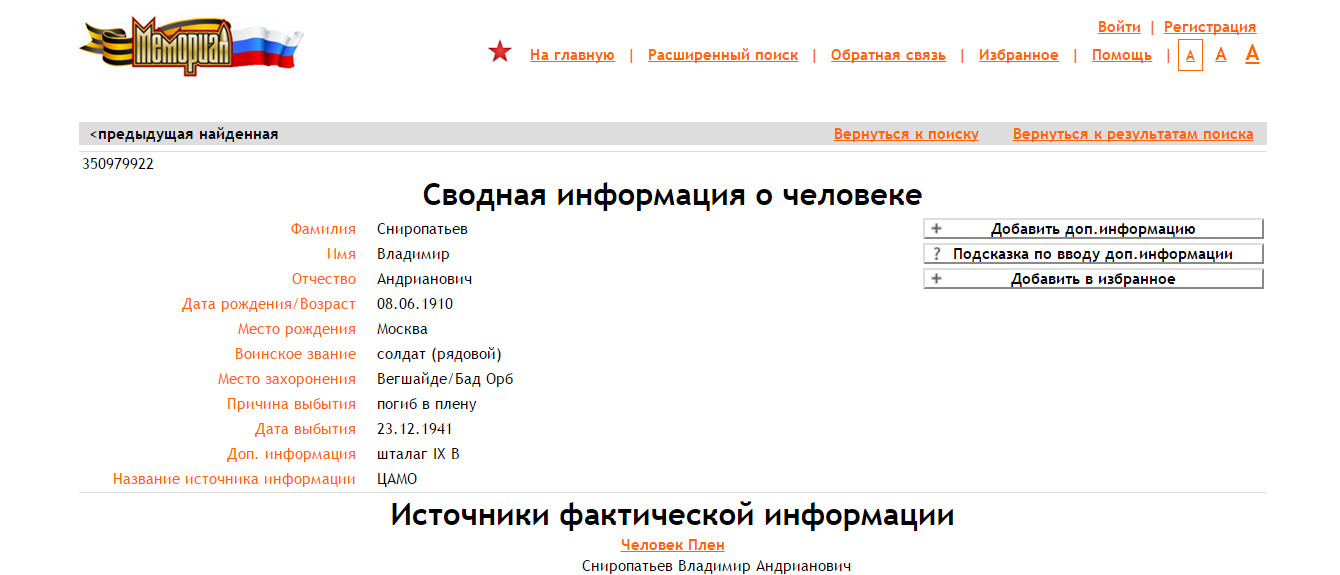The width and height of the screenshot is (1340, 575).
Task: Open Избранное favorites
Action: point(1018,55)
